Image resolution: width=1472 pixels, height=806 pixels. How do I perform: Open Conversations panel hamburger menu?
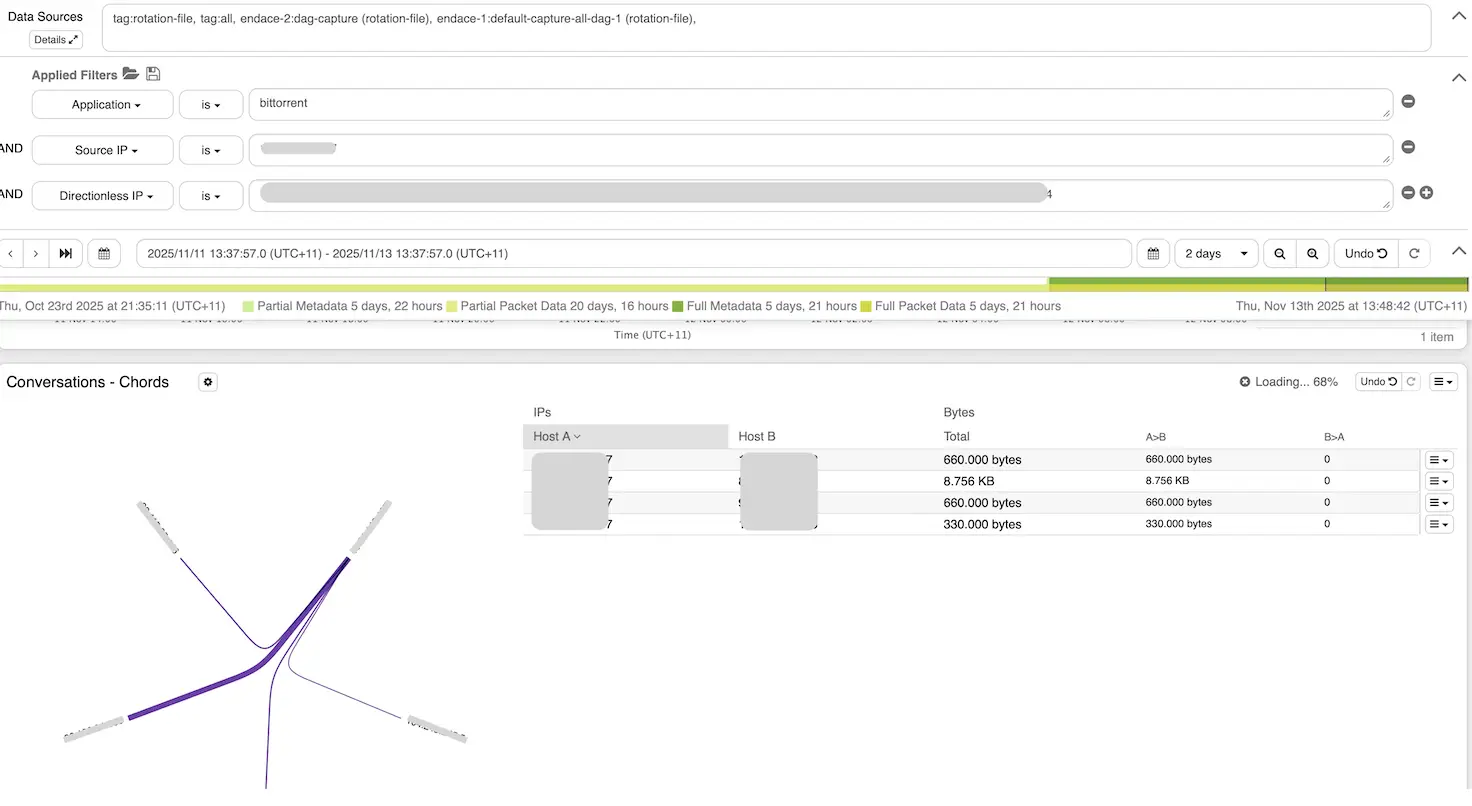(1442, 382)
